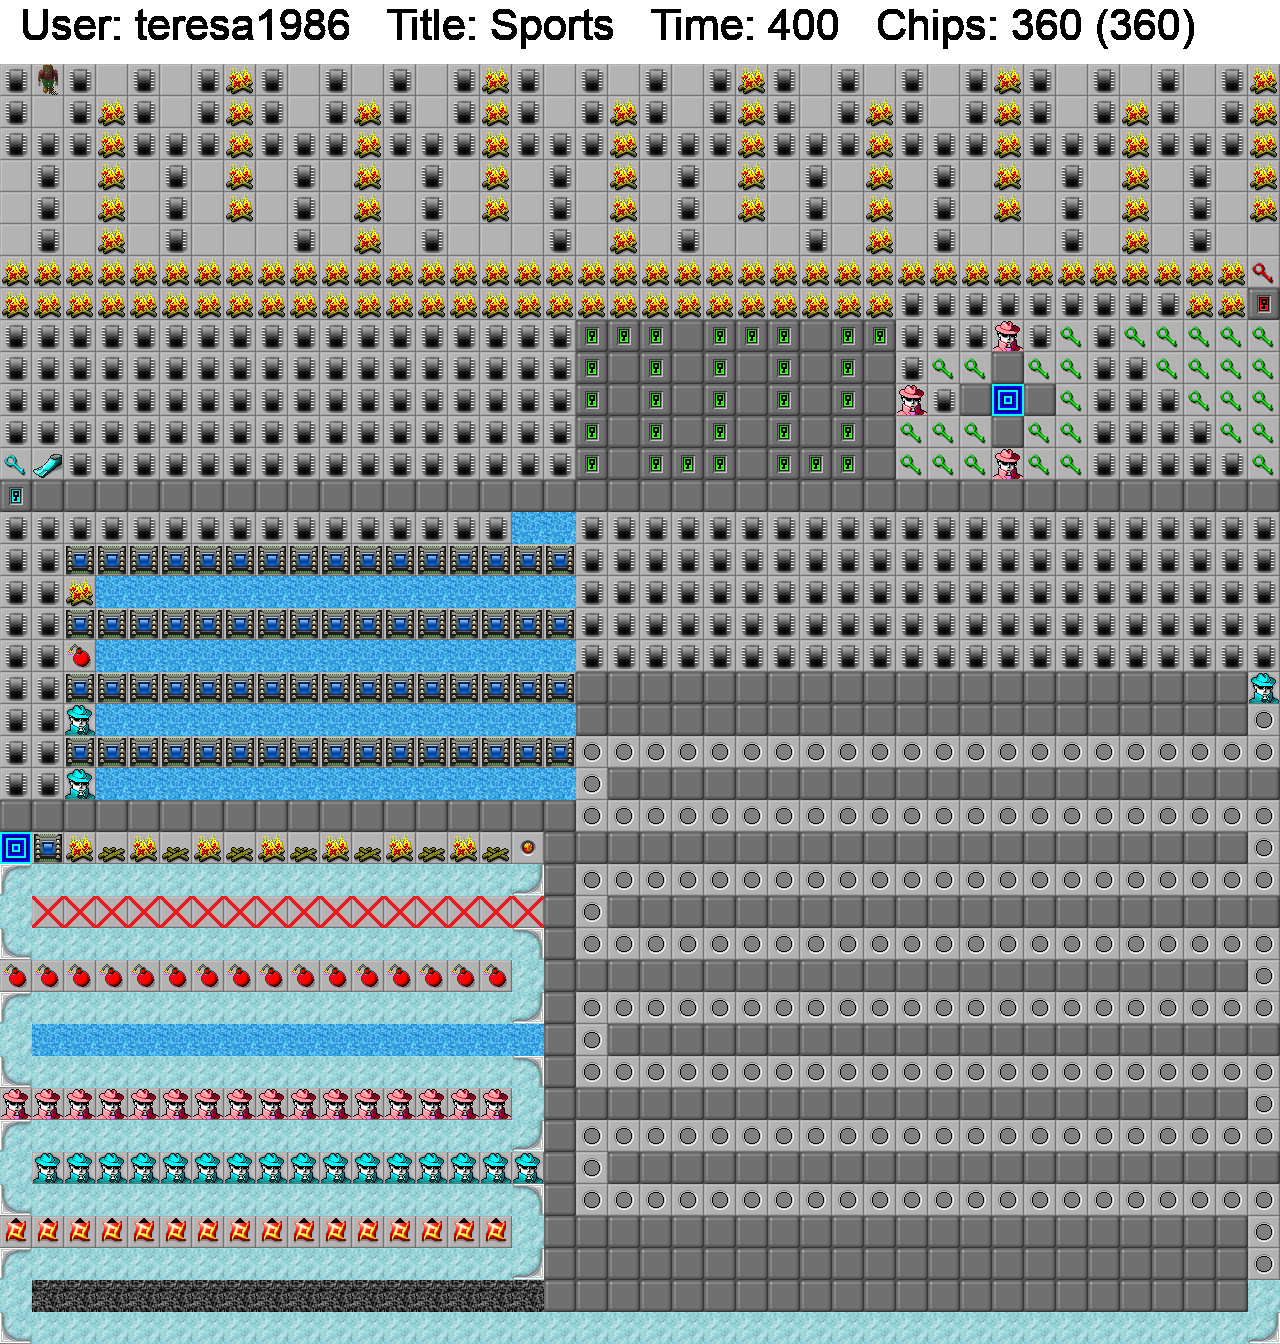Click the 'Time: 400' counter

point(745,26)
